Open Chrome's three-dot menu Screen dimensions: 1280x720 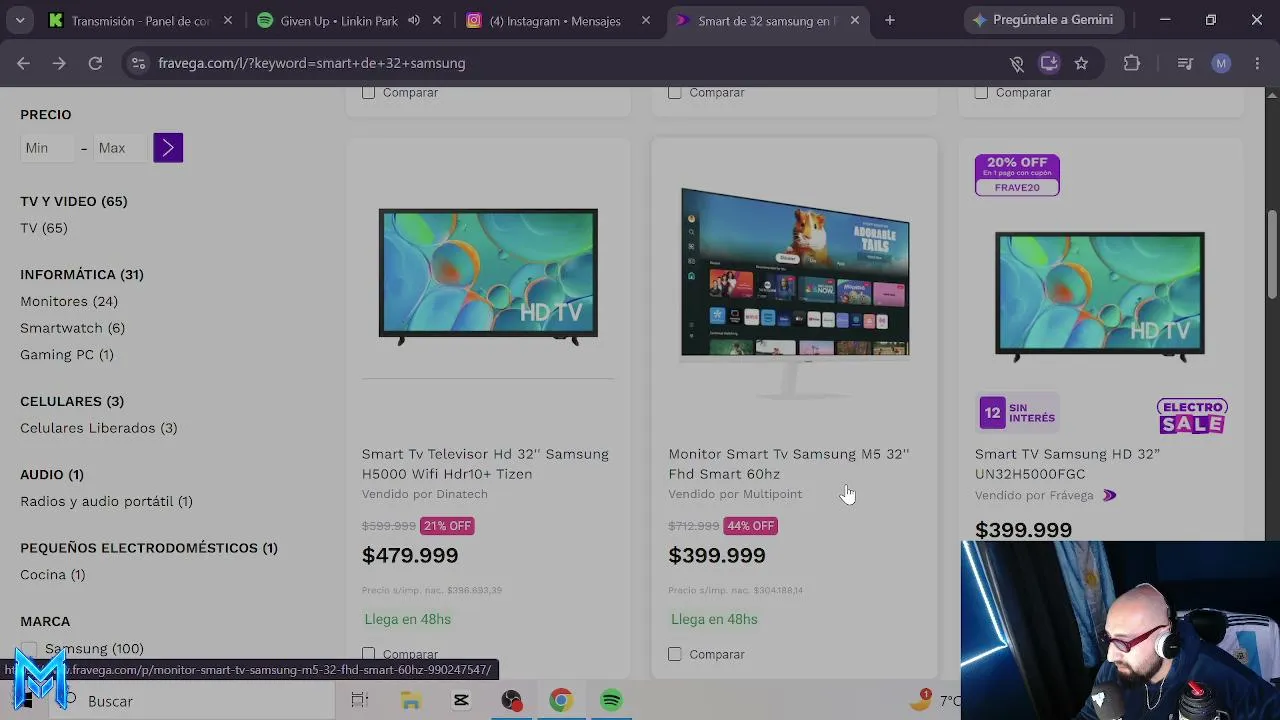click(1255, 63)
